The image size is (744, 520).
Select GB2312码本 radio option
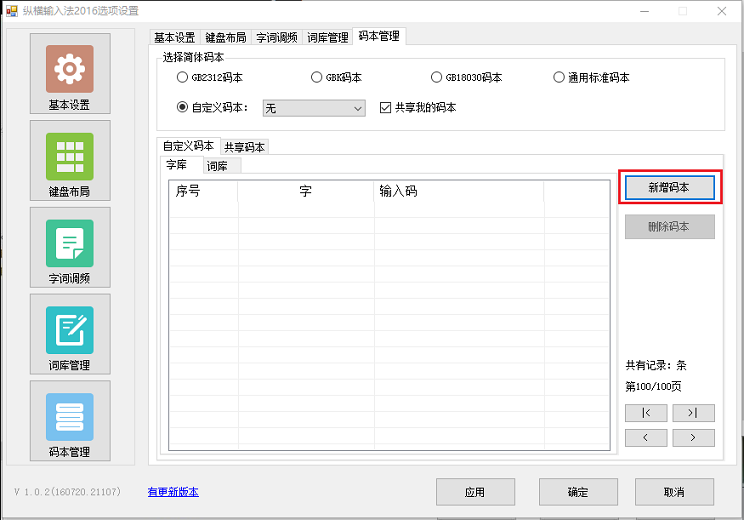[182, 77]
